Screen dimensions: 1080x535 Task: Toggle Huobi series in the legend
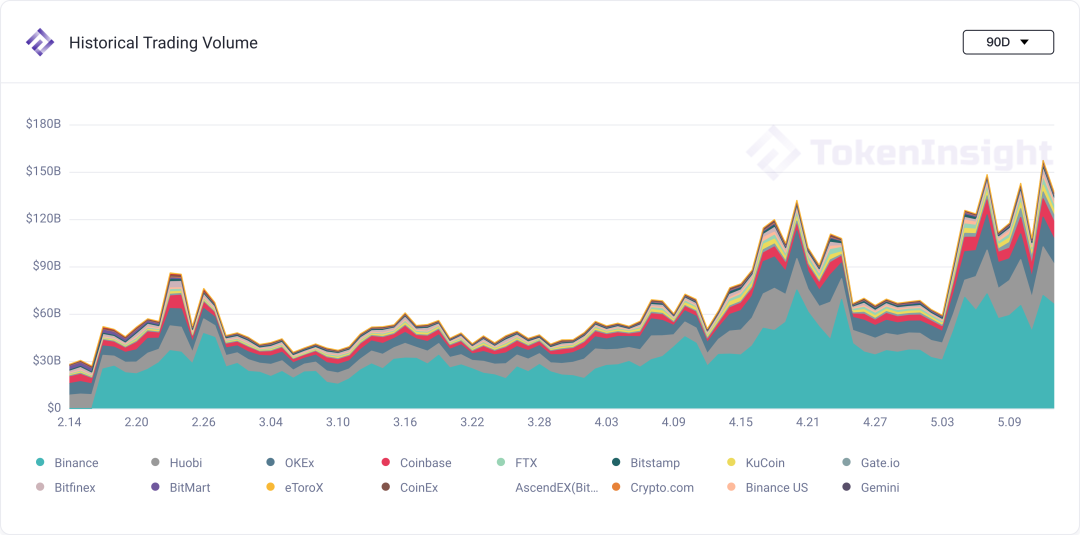176,463
